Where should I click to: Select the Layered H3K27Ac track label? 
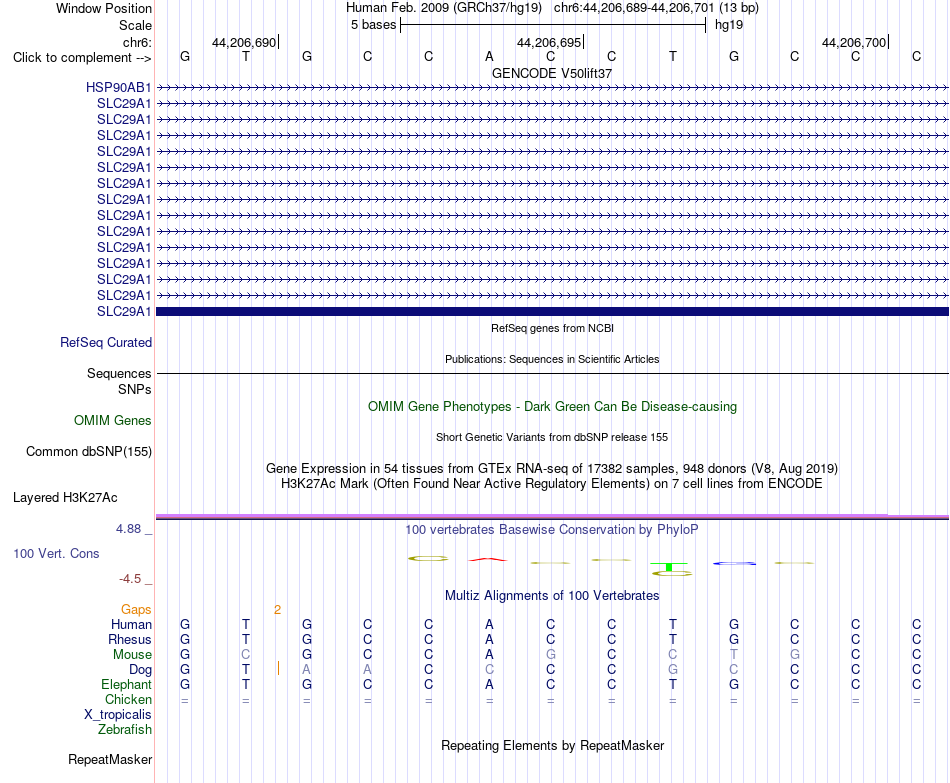click(x=65, y=498)
